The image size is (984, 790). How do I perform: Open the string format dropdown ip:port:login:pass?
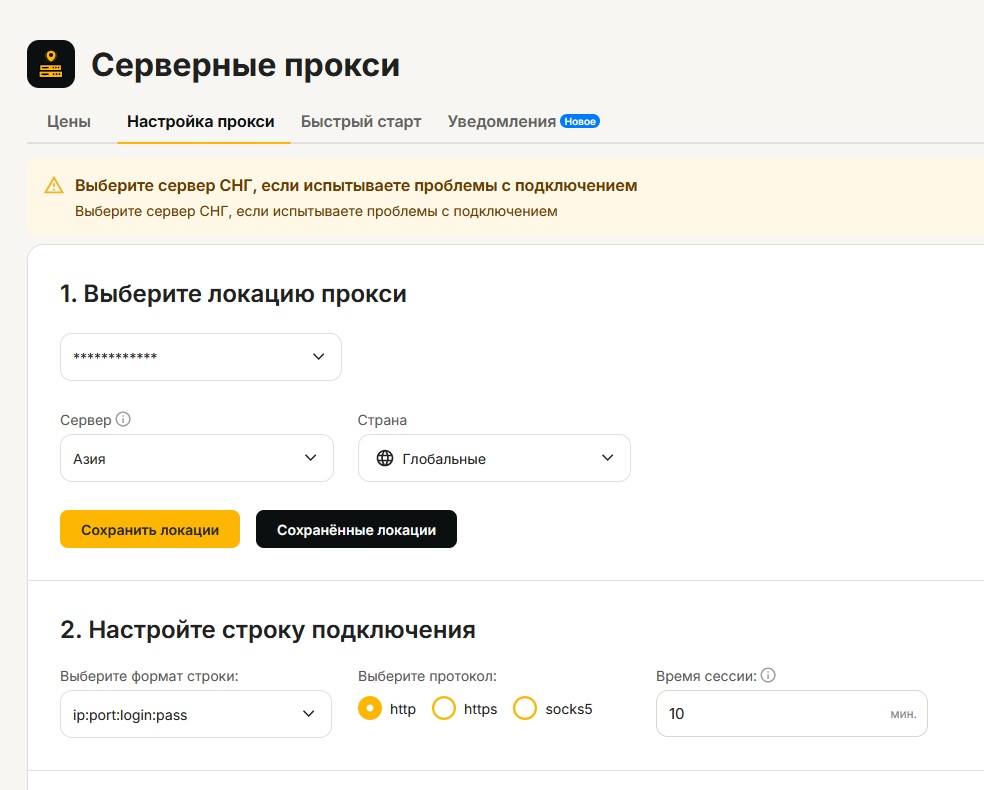pyautogui.click(x=196, y=714)
